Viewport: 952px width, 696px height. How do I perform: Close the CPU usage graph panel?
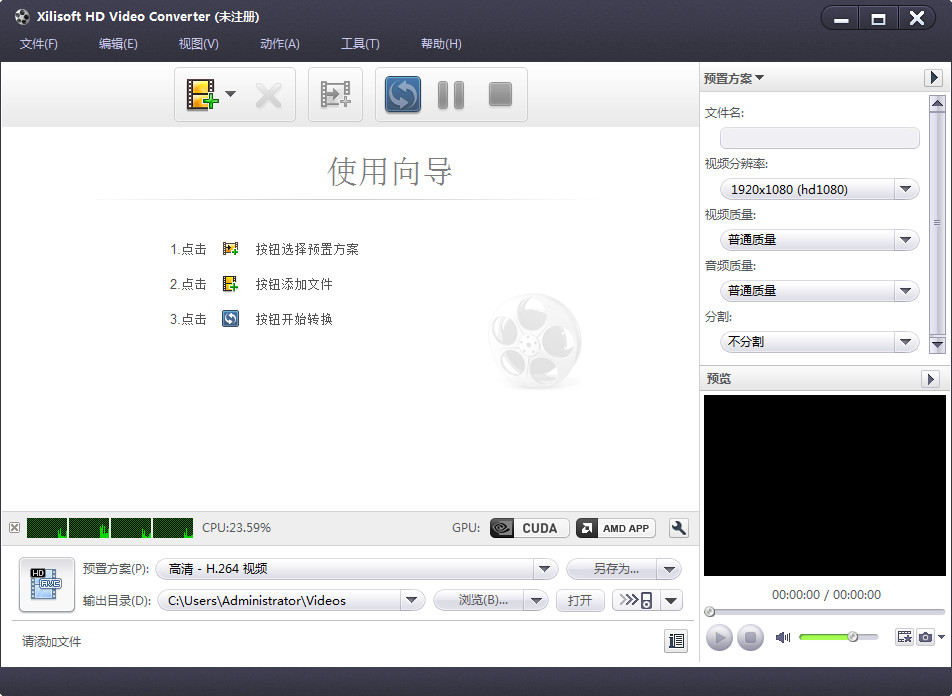point(15,527)
